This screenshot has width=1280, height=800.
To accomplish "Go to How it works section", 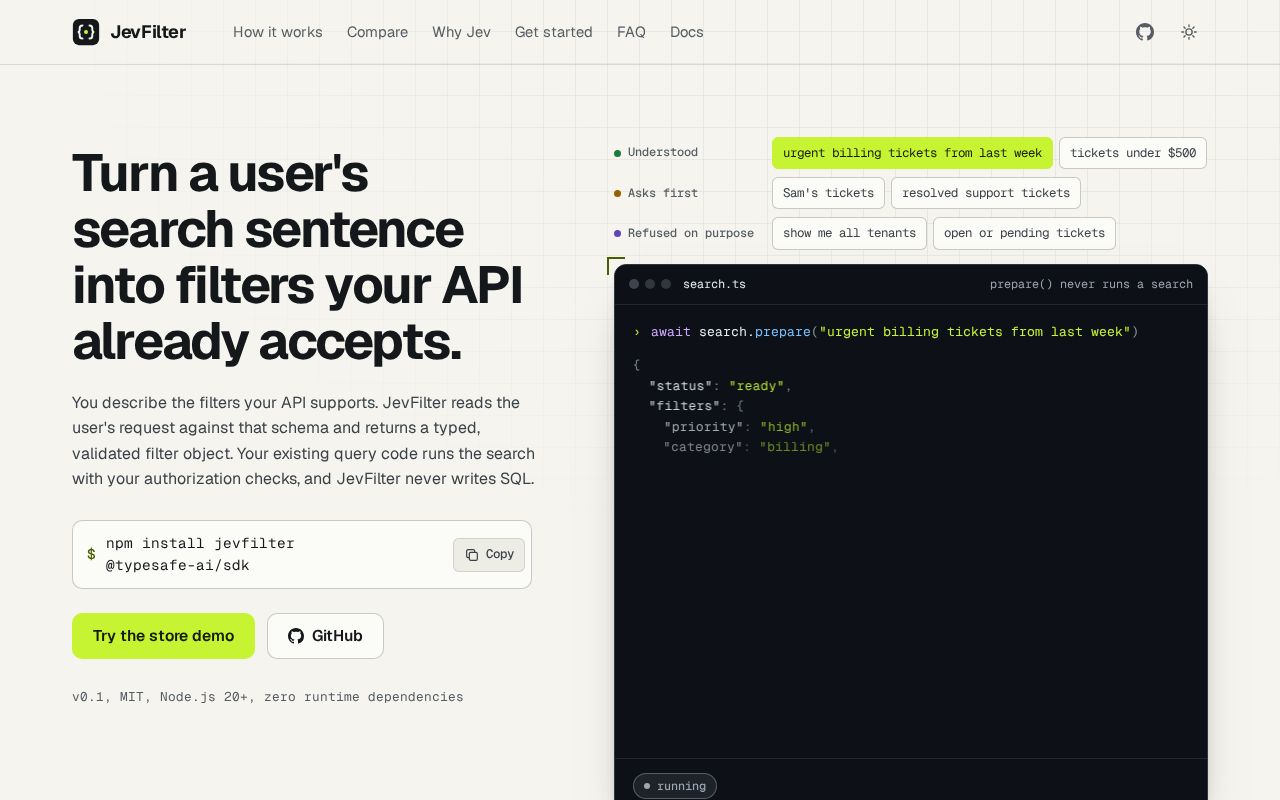I will tap(278, 32).
